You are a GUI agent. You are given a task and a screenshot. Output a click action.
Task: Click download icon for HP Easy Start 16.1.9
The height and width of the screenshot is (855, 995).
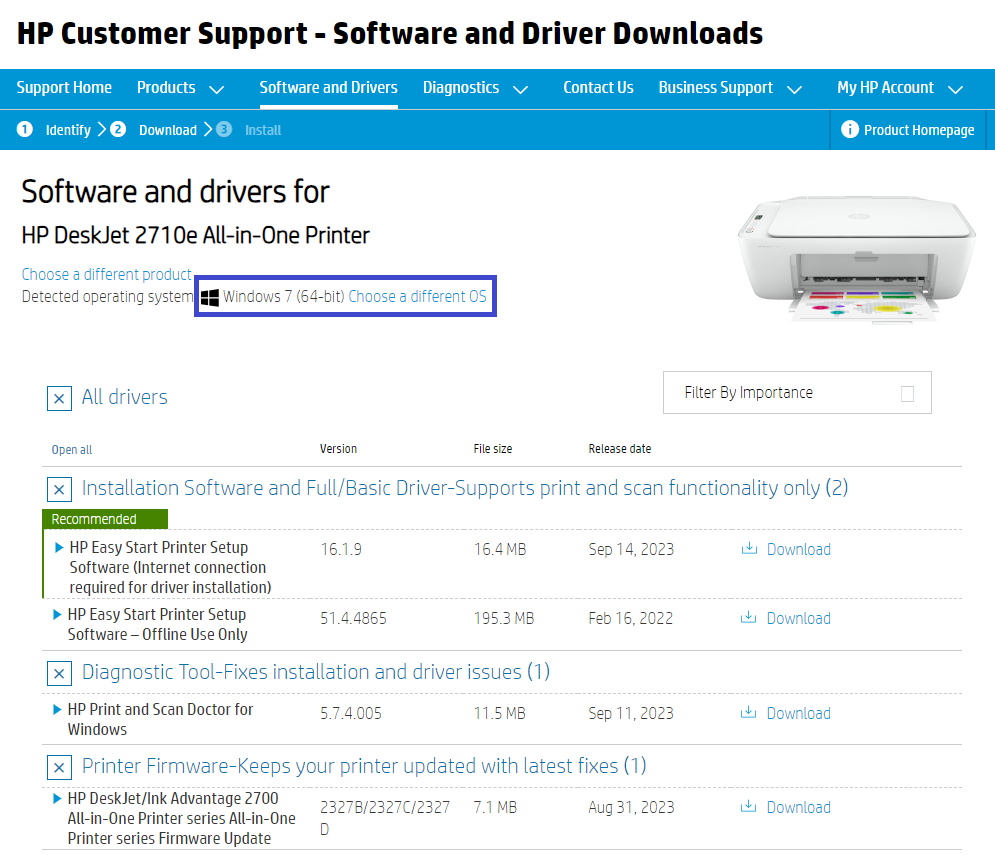(x=749, y=549)
